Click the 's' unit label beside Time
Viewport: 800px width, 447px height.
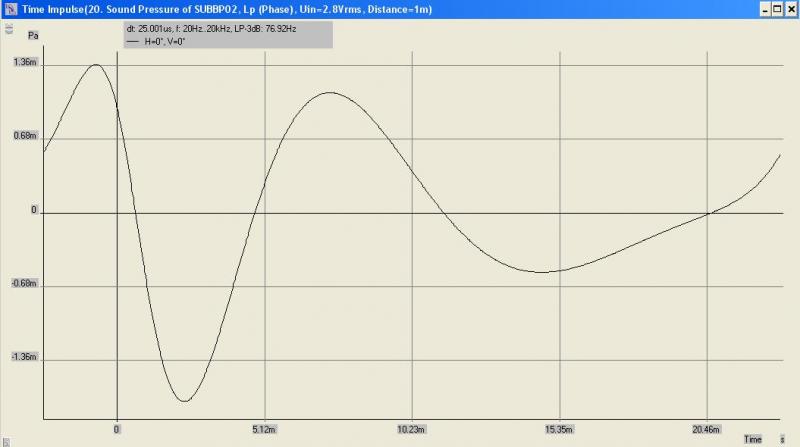click(782, 439)
